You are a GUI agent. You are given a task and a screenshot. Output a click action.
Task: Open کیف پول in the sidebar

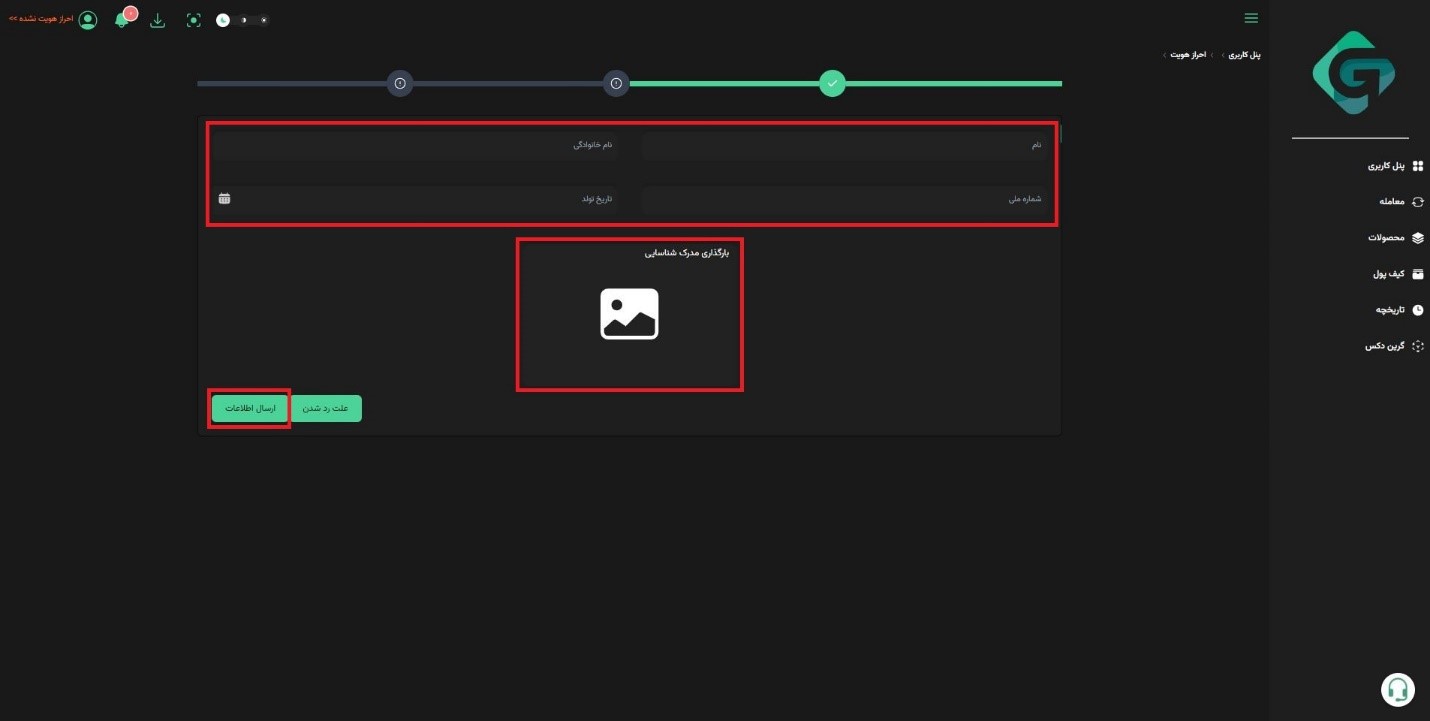(x=1397, y=274)
